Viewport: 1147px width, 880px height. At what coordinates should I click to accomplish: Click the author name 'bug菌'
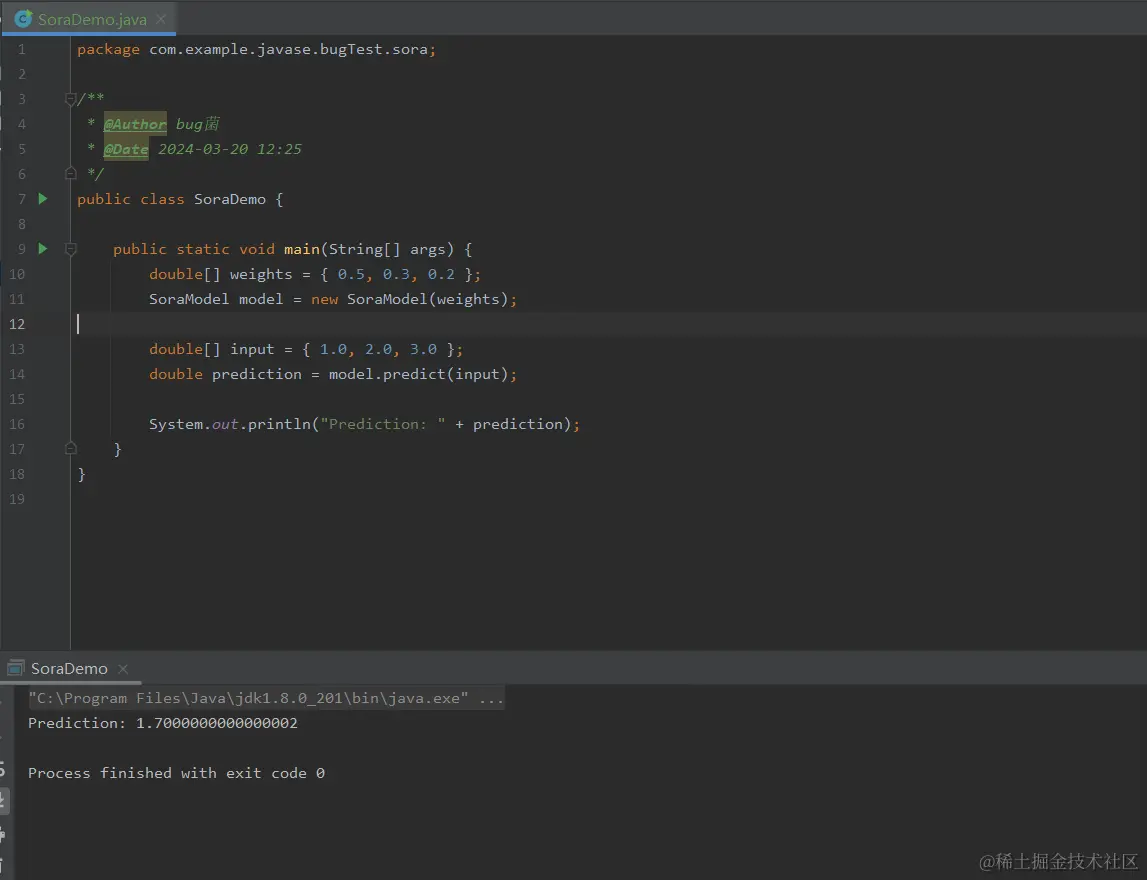[198, 124]
